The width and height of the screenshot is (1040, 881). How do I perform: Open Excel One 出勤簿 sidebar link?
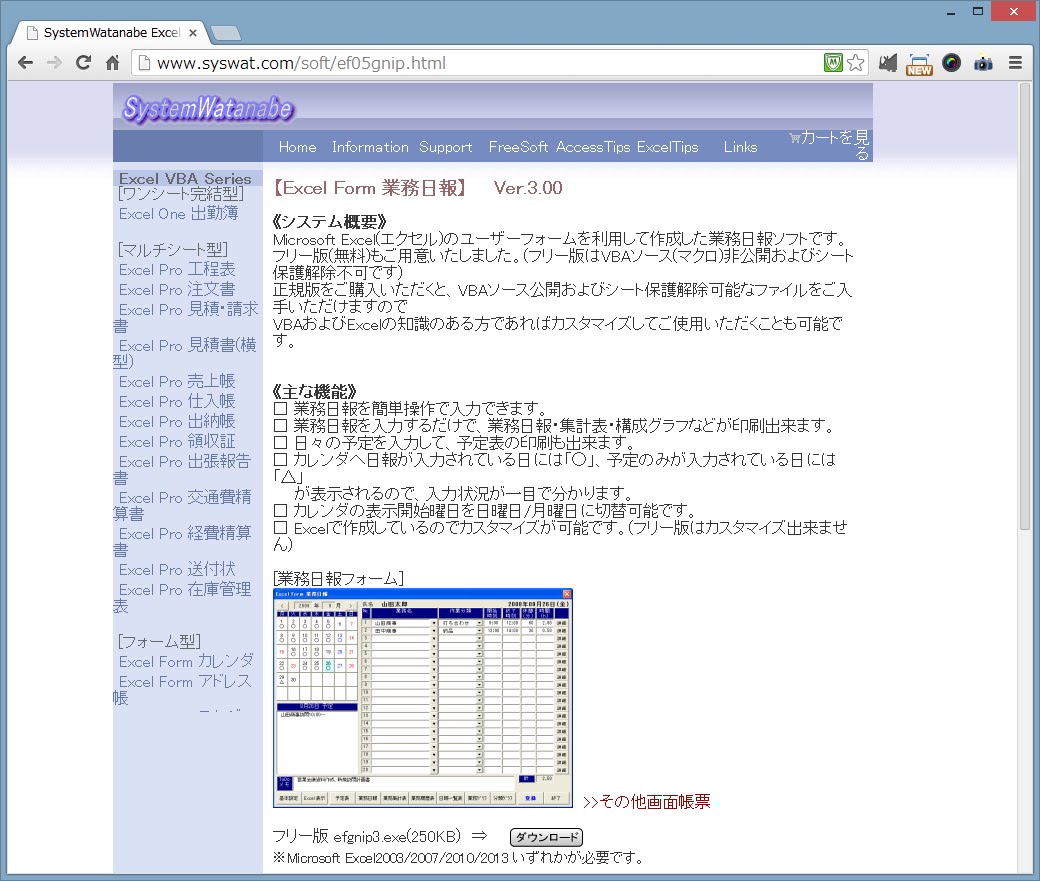pyautogui.click(x=178, y=214)
